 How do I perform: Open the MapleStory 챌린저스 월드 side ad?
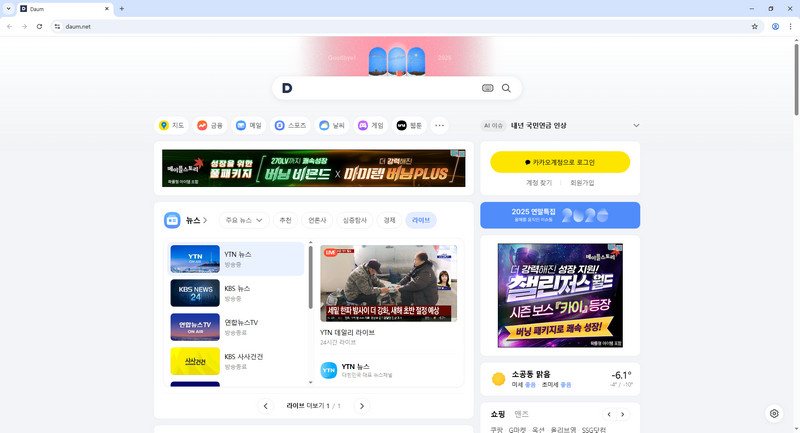(x=560, y=295)
